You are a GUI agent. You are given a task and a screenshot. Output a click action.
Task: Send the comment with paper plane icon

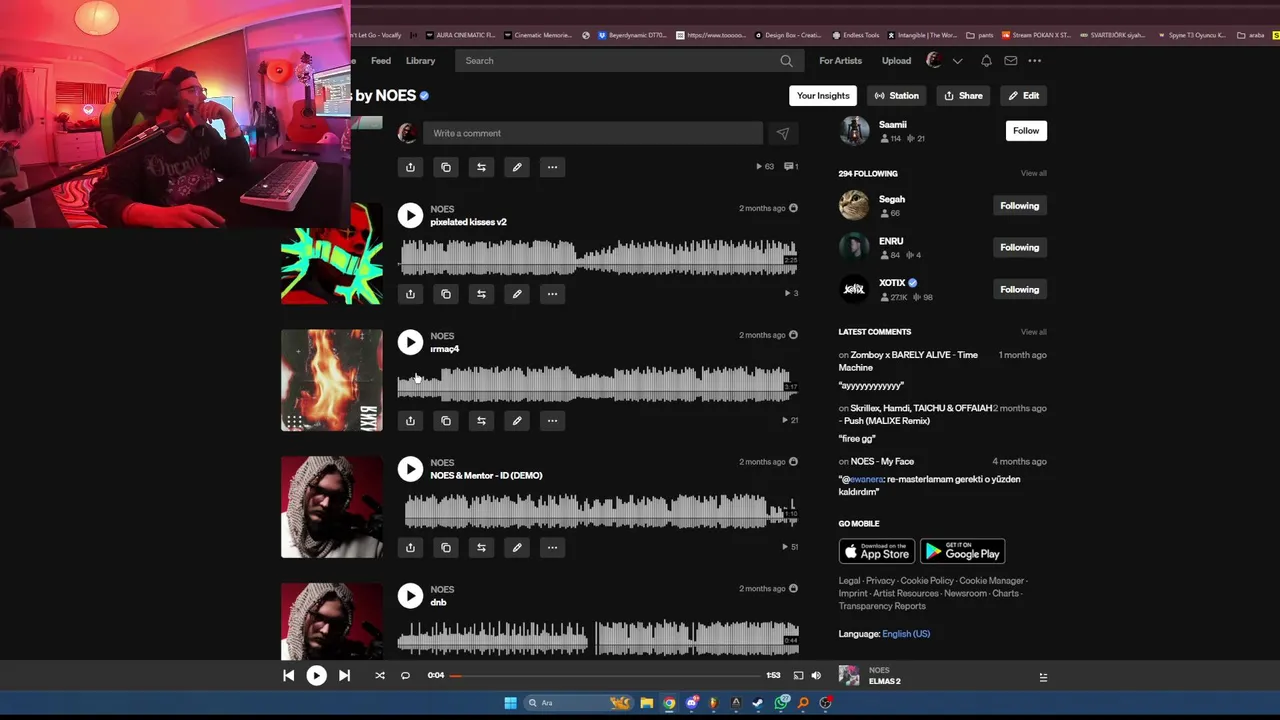pyautogui.click(x=783, y=133)
